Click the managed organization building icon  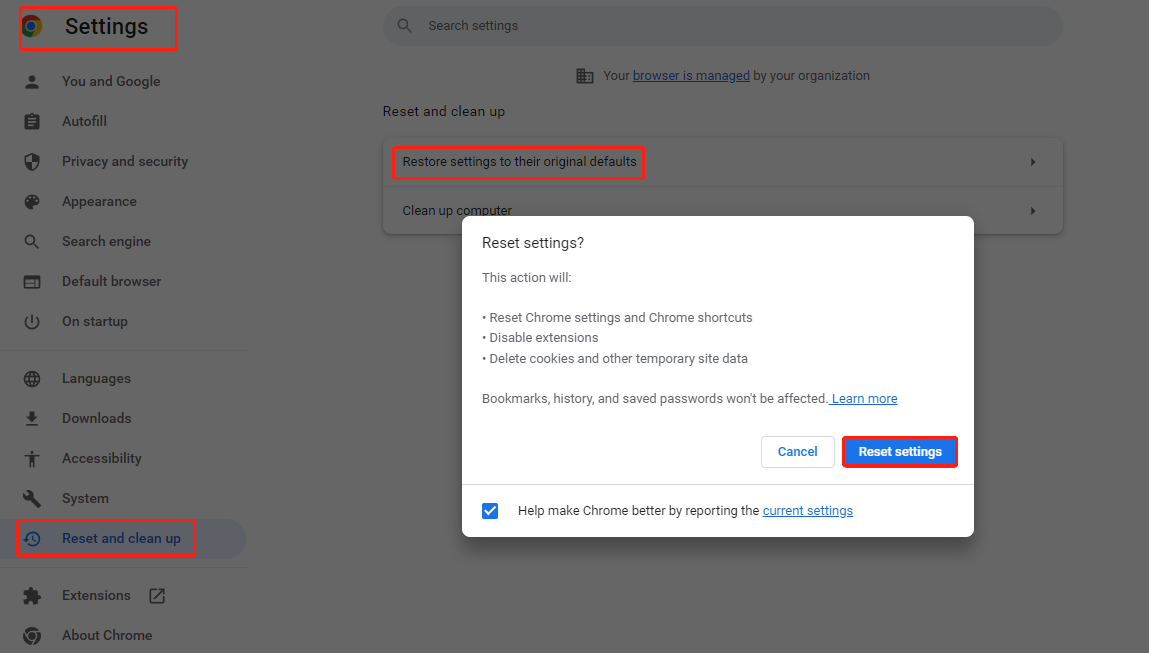(585, 75)
